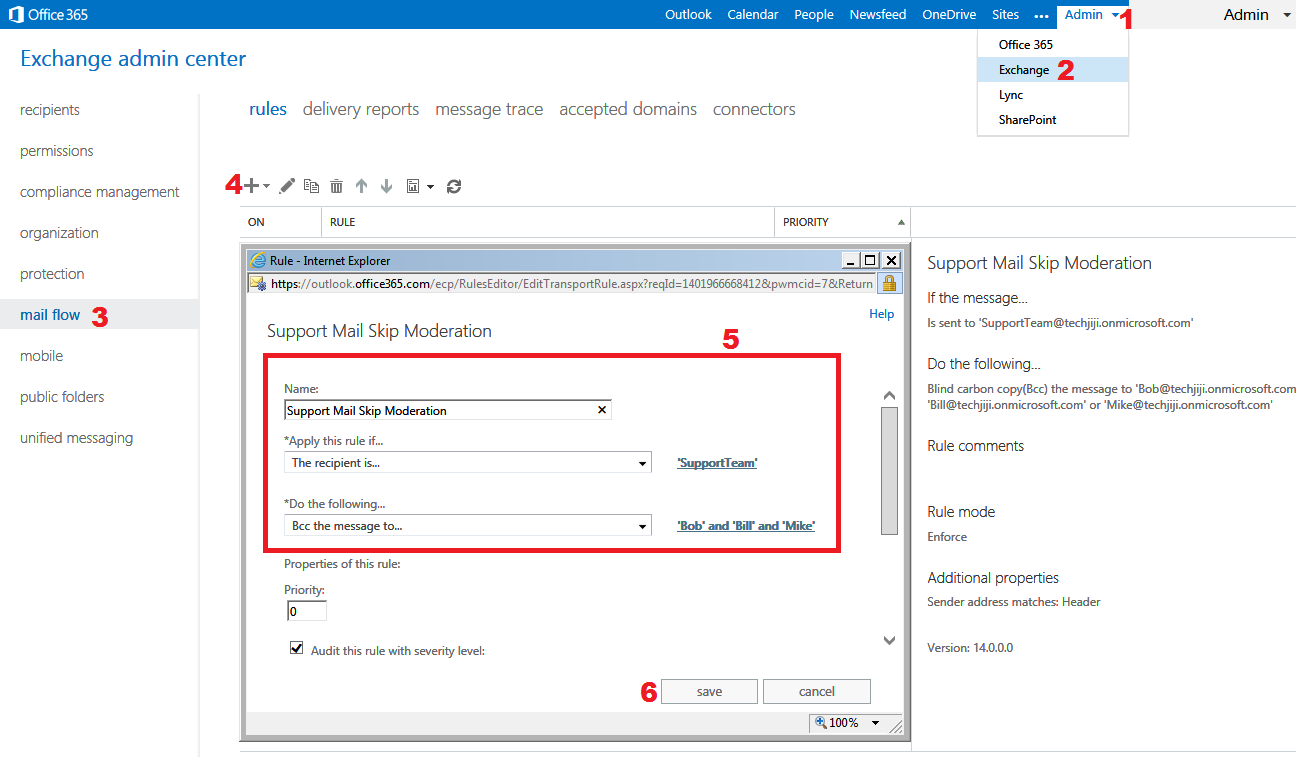Viewport: 1296px width, 757px height.
Task: Clear the Name field with the X button
Action: (601, 409)
